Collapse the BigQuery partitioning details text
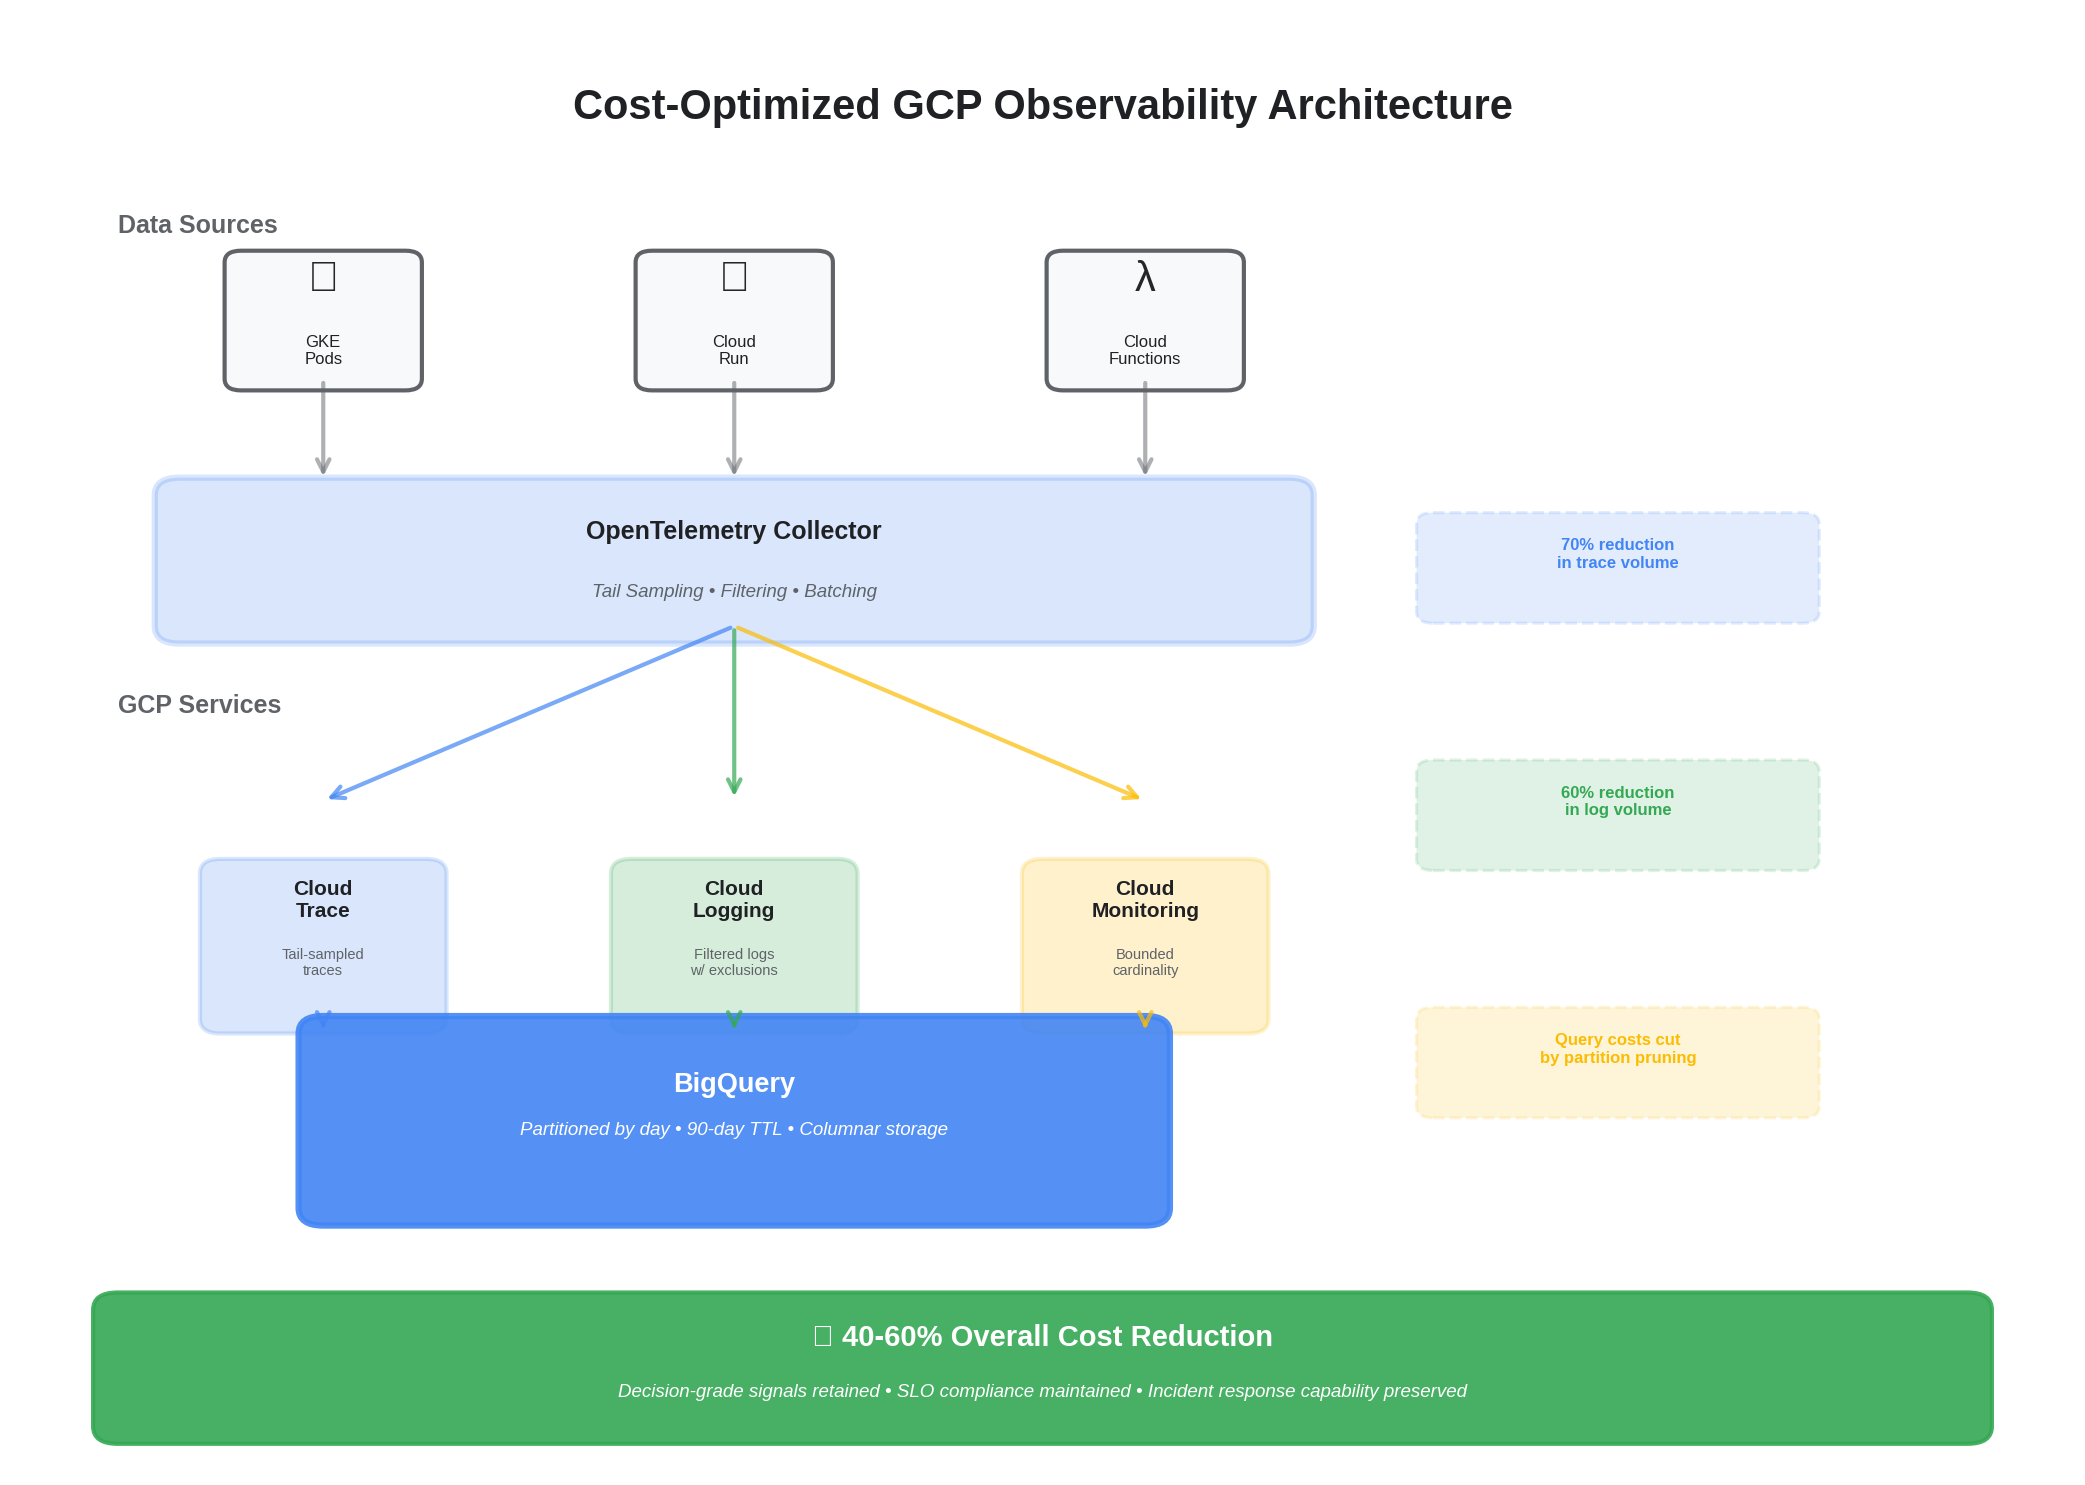This screenshot has height=1485, width=2085. 733,1128
